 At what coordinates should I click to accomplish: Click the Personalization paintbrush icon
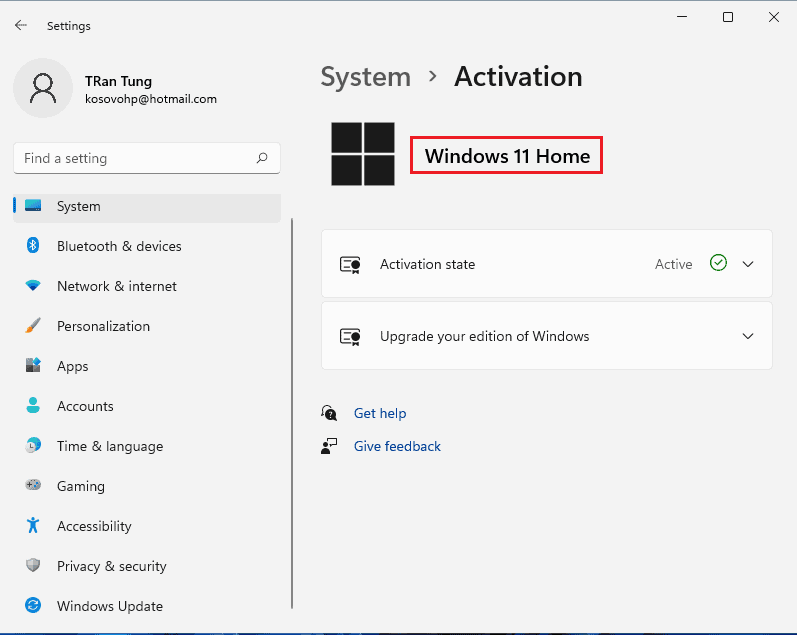click(x=33, y=326)
